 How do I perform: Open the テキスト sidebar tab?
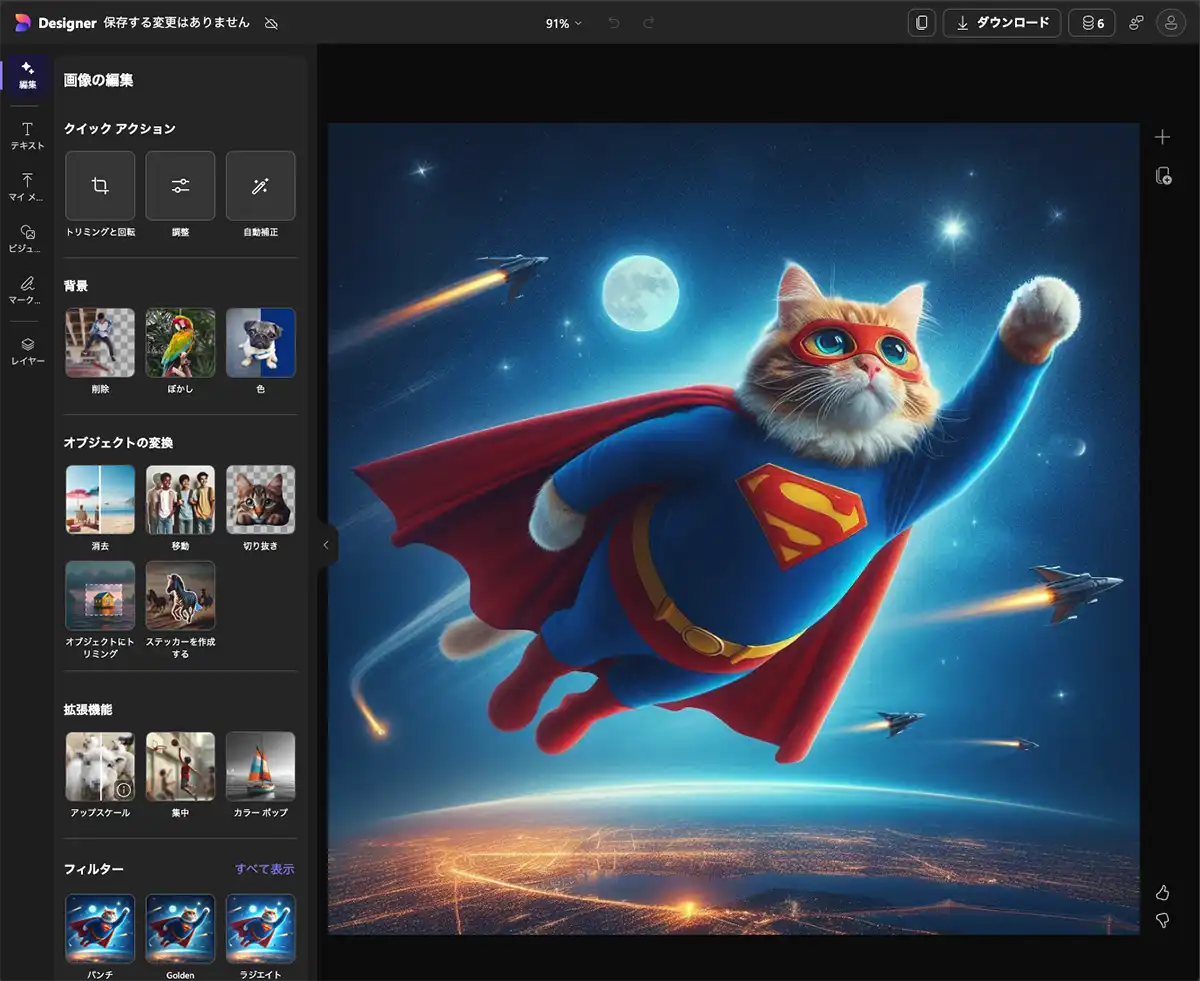click(27, 136)
